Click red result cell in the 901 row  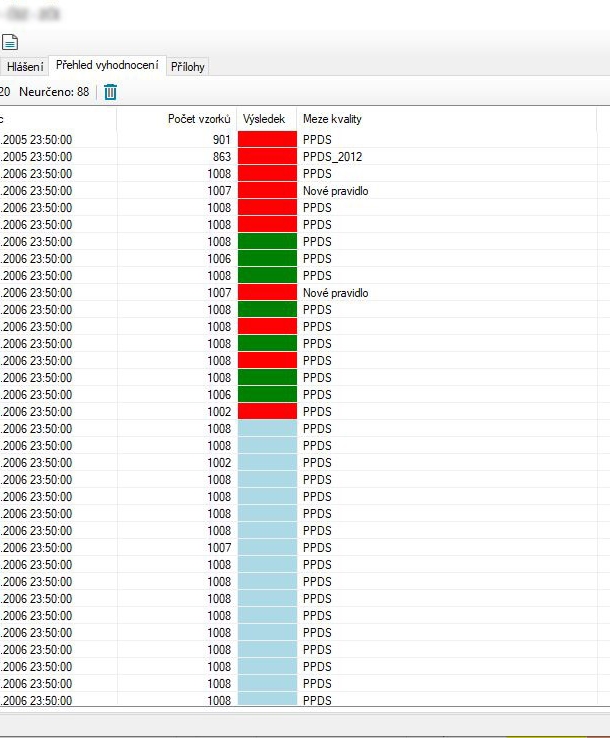click(x=267, y=140)
